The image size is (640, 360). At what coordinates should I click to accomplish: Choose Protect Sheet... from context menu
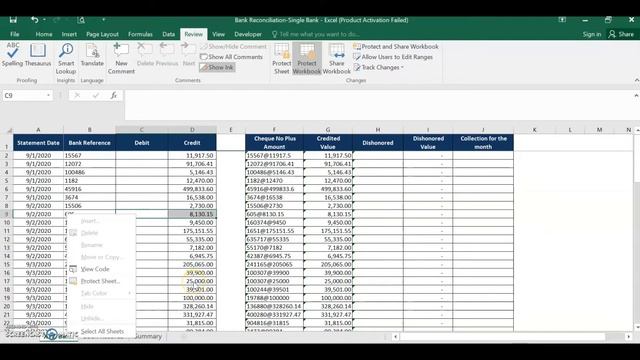click(x=100, y=281)
